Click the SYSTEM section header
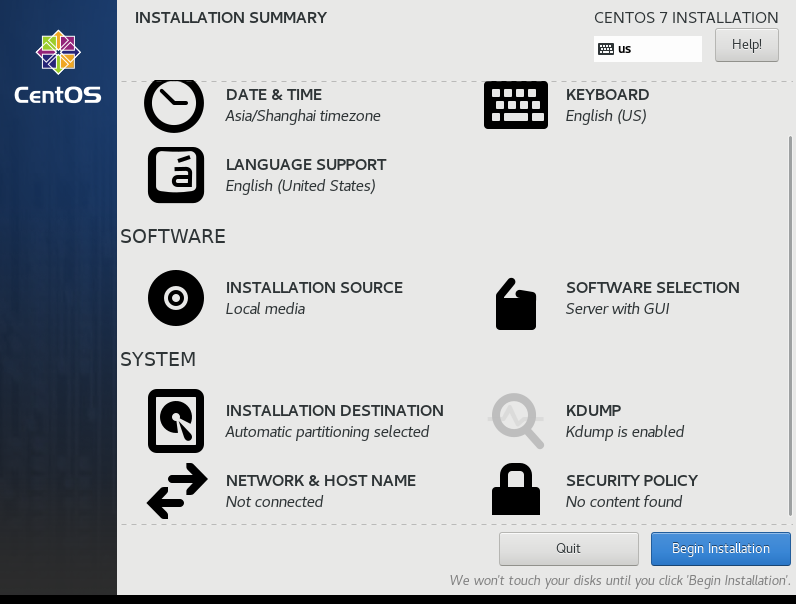Image resolution: width=796 pixels, height=604 pixels. 158,360
